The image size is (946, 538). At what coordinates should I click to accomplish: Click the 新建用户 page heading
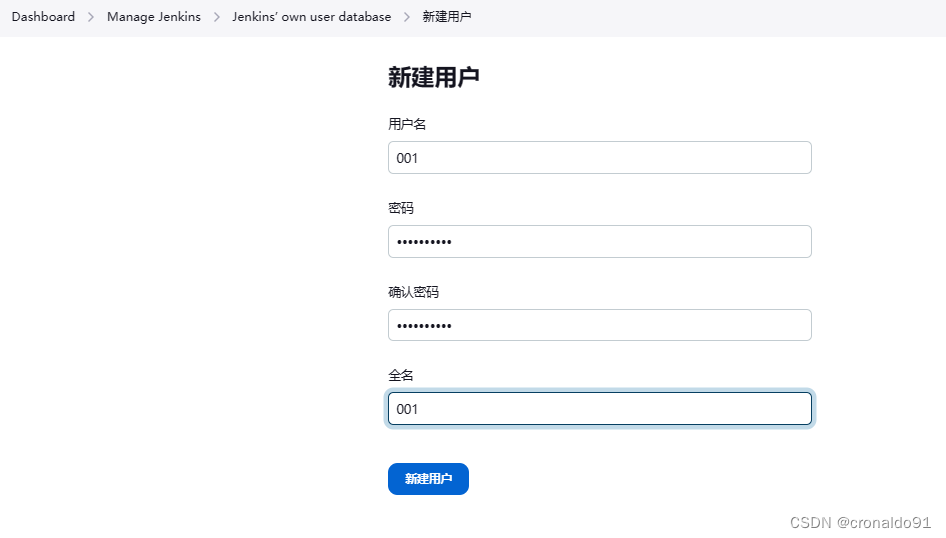tap(433, 77)
